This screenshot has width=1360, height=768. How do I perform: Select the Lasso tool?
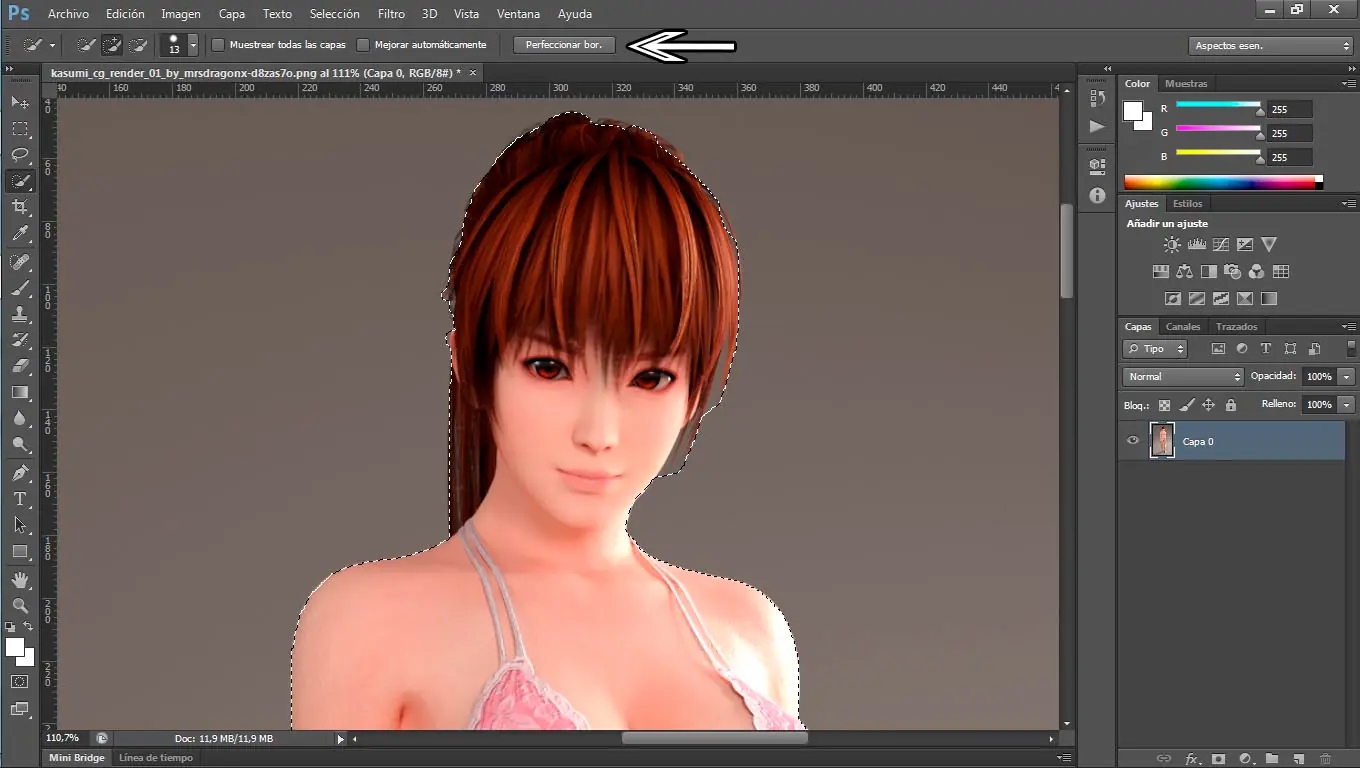[x=20, y=155]
